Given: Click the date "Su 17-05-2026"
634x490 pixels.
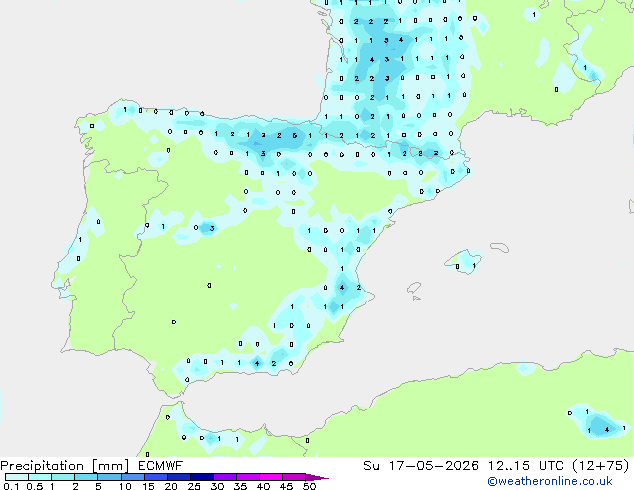Looking at the screenshot, I should tap(421, 465).
